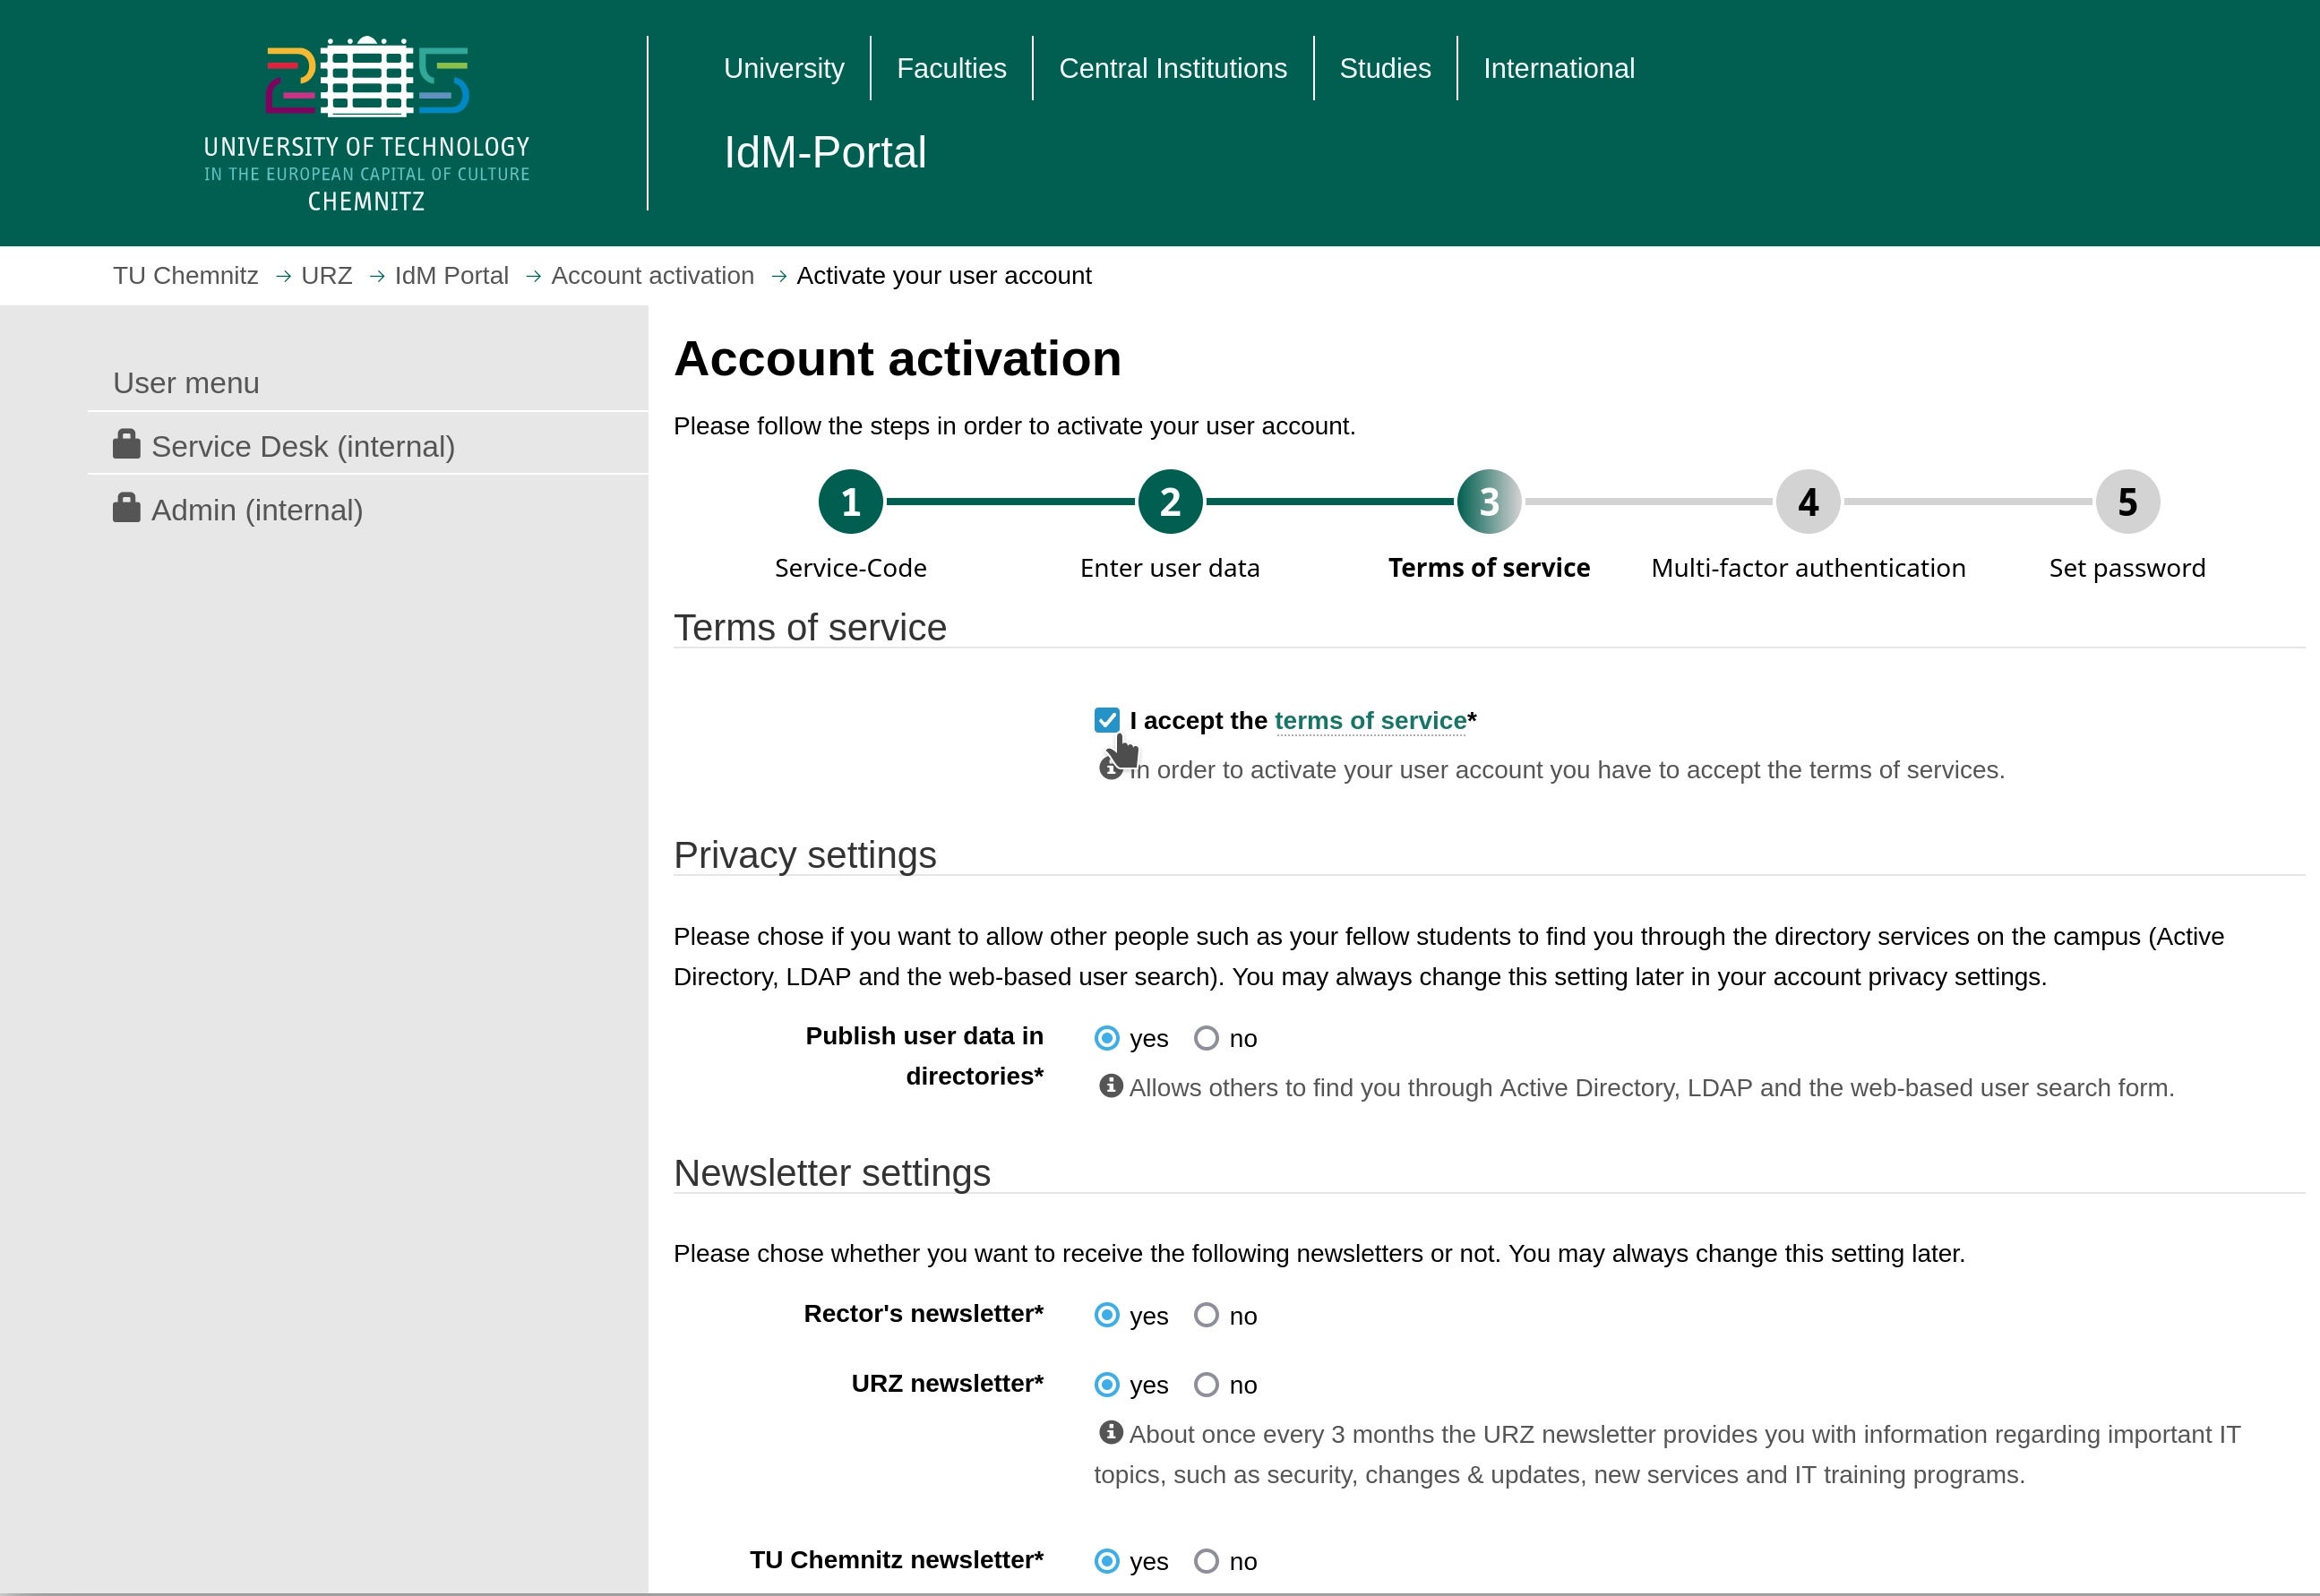This screenshot has width=2320, height=1596.
Task: Open the International menu
Action: (x=1558, y=68)
